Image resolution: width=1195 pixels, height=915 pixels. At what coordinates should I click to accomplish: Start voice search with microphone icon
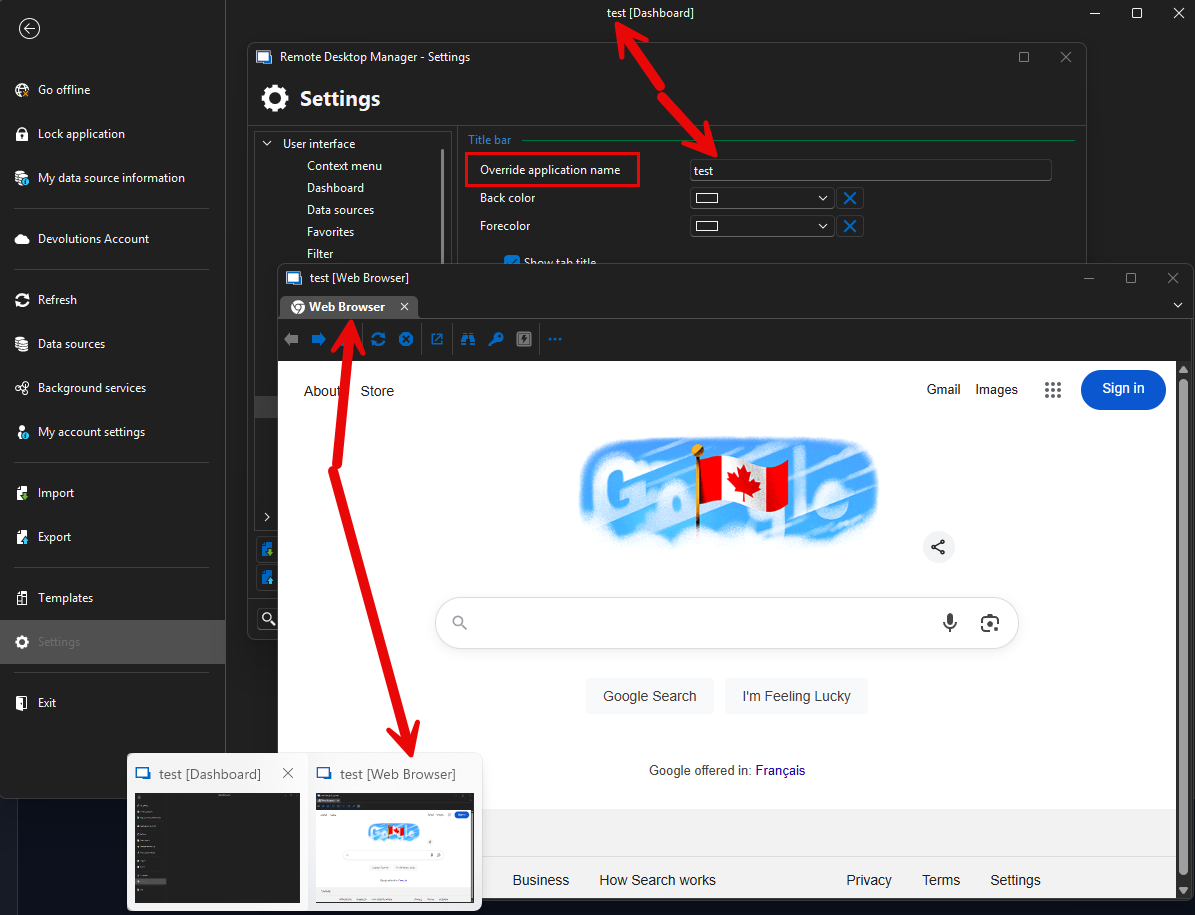click(x=950, y=623)
